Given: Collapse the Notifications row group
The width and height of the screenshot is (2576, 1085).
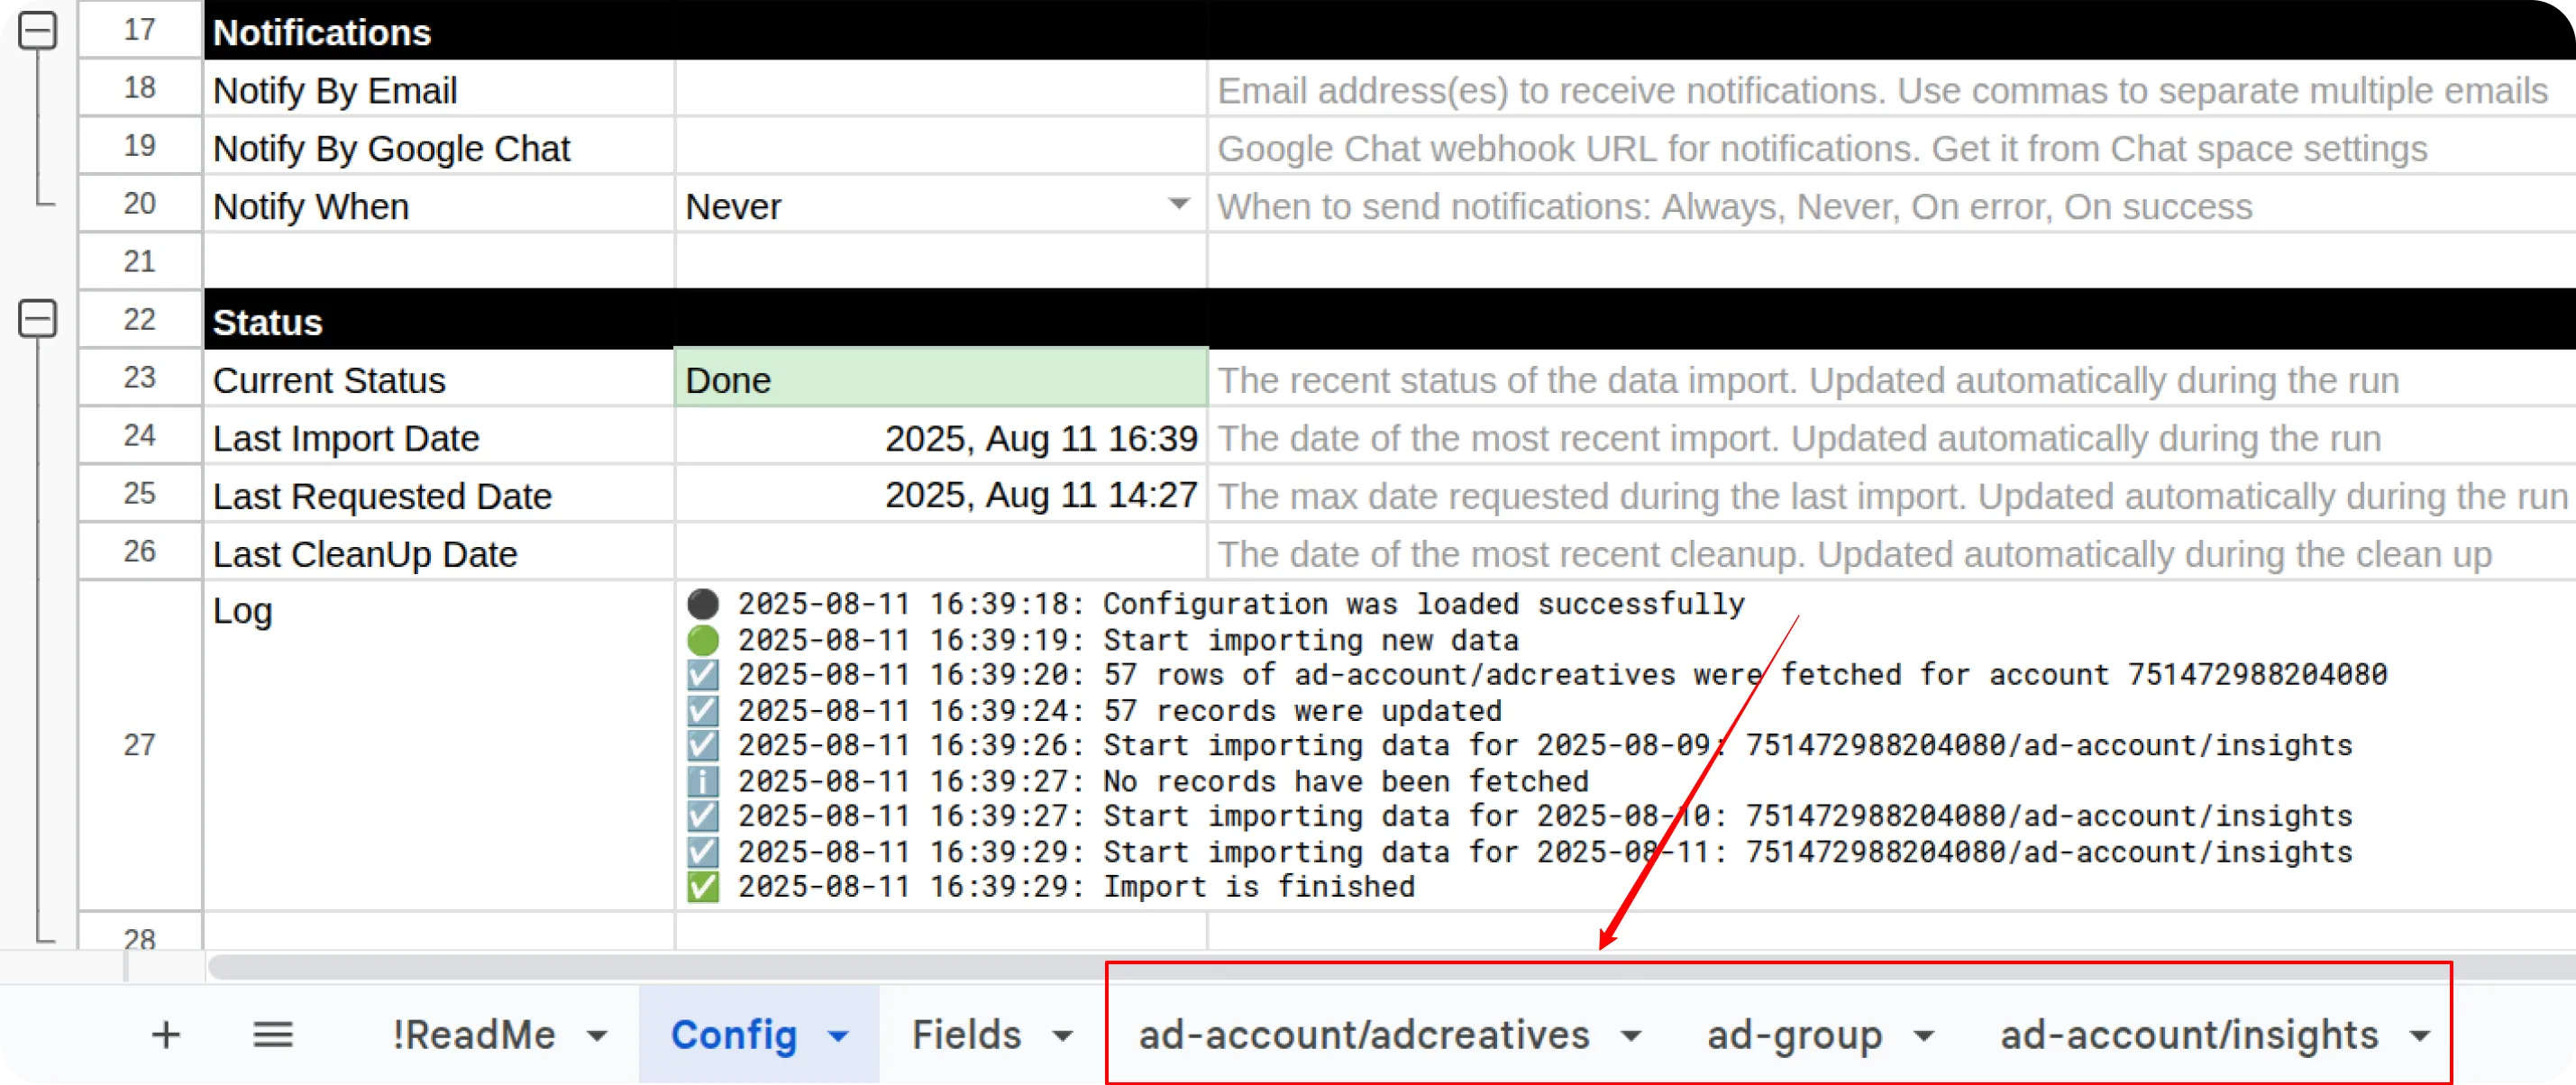Looking at the screenshot, I should tap(38, 30).
